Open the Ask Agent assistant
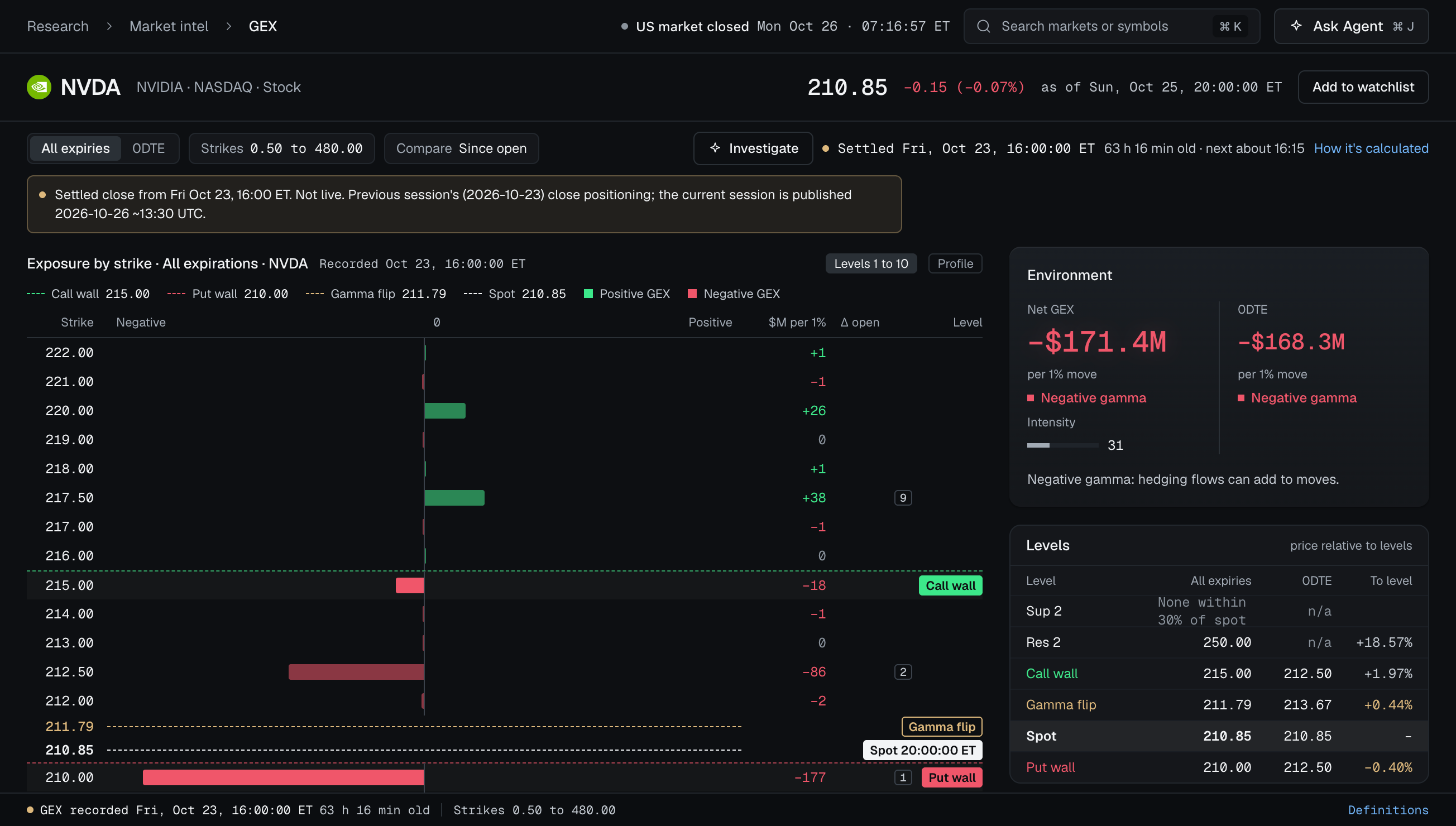1456x826 pixels. (1351, 26)
